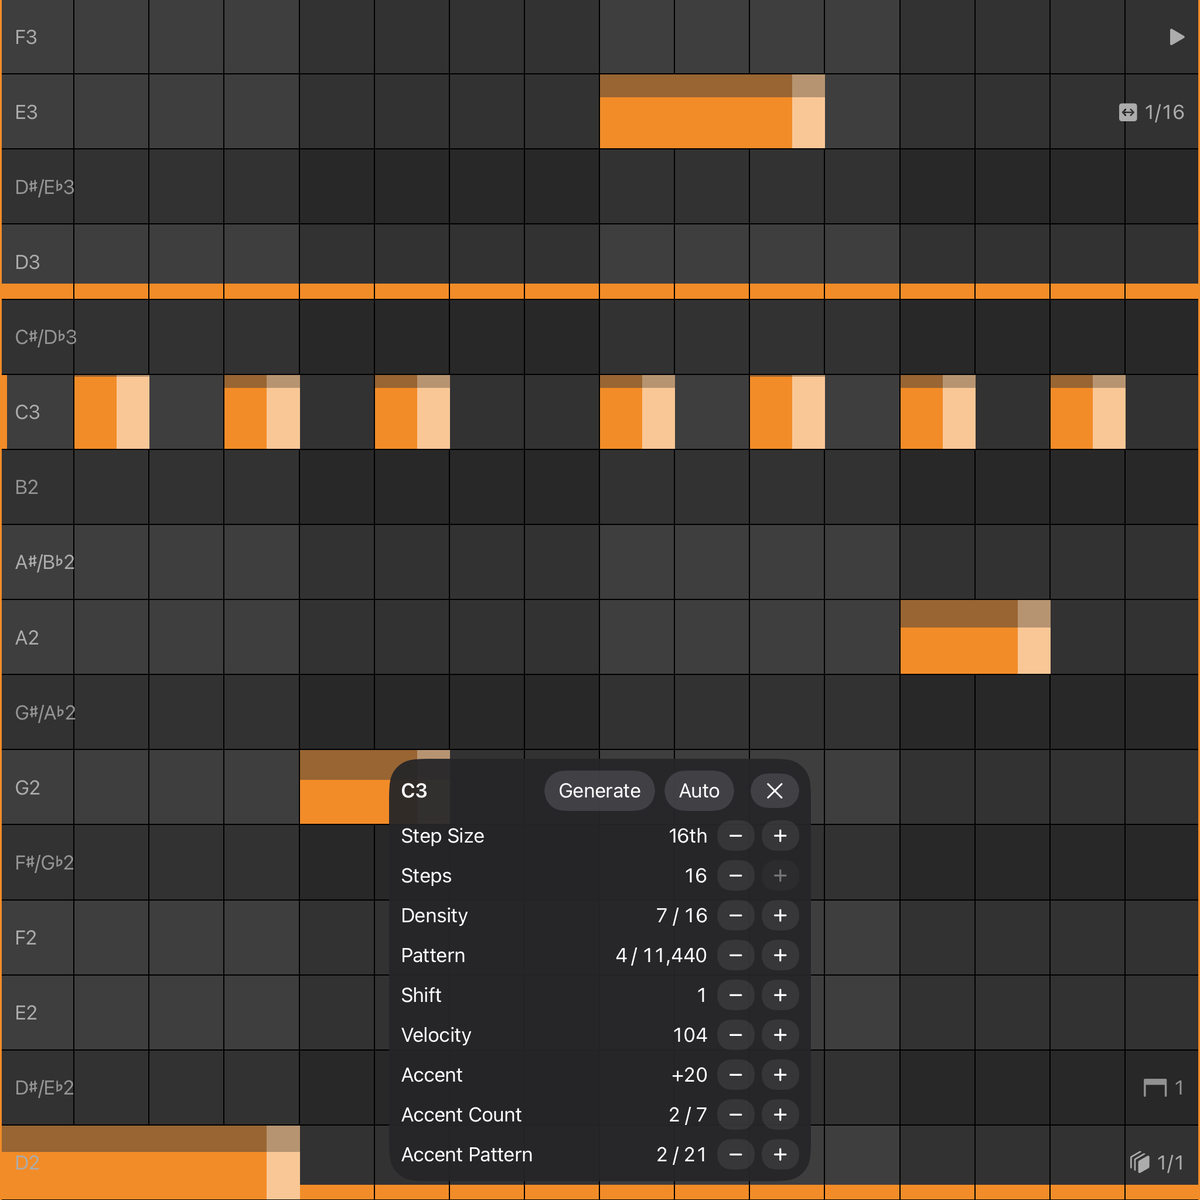Decrease Accent Count with minus
This screenshot has height=1200, width=1200.
pyautogui.click(x=736, y=1115)
